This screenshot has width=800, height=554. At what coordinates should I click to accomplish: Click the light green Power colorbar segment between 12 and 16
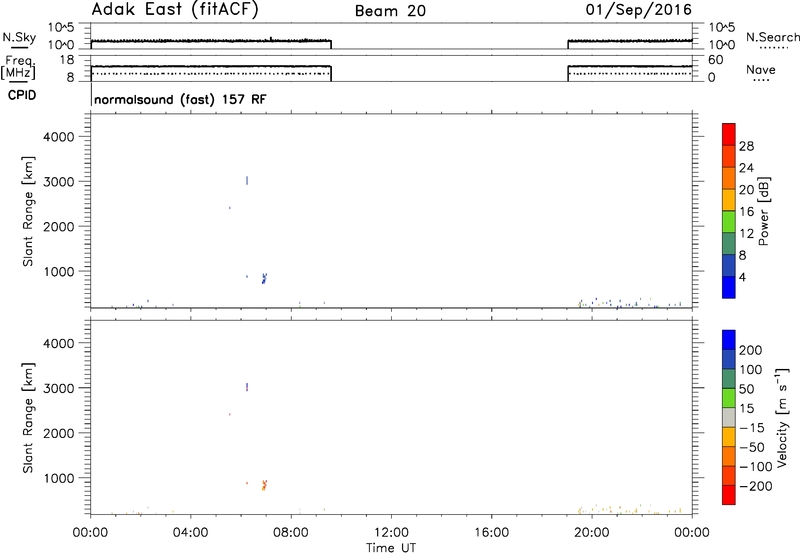(x=729, y=222)
